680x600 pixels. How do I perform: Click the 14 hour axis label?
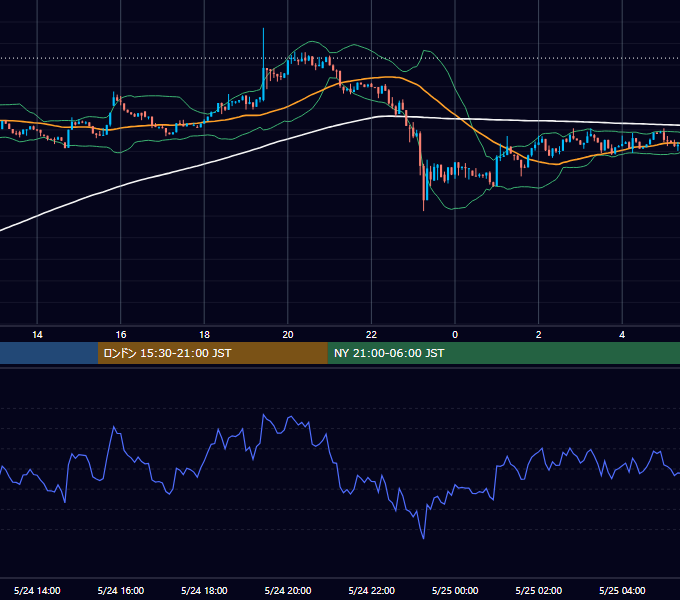point(37,335)
